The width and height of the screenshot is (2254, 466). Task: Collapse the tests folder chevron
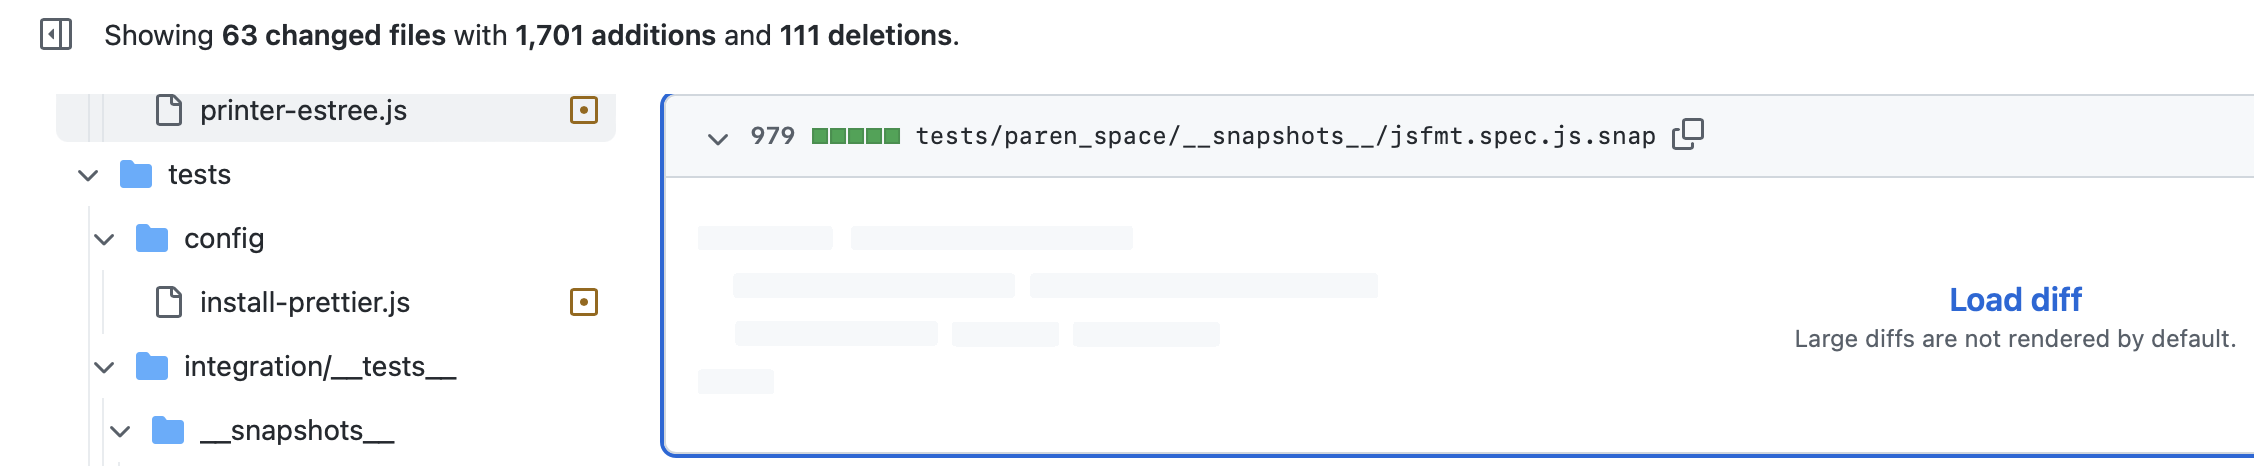tap(88, 175)
